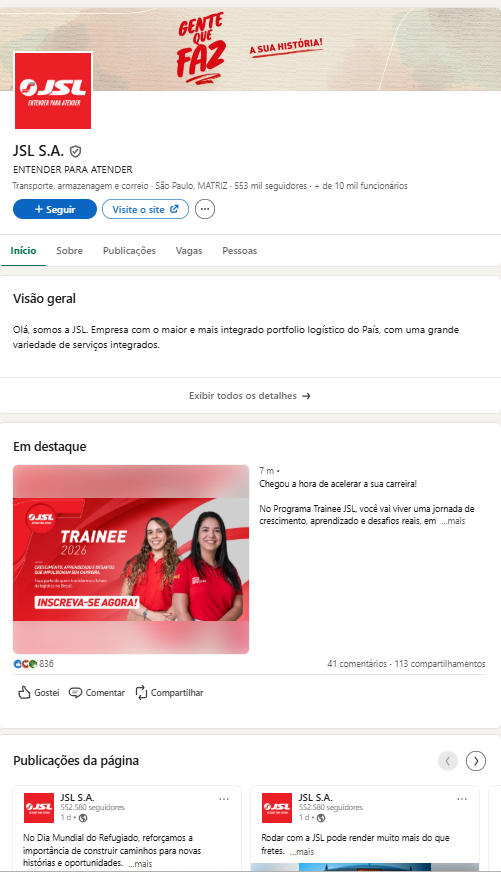
Task: Click the previous arrow in Publicações da página
Action: pos(448,761)
